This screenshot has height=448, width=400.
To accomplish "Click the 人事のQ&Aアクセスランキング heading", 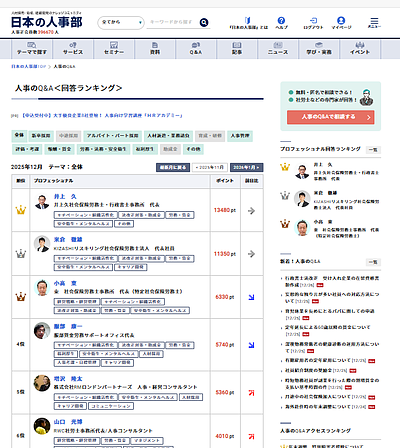I will (315, 431).
